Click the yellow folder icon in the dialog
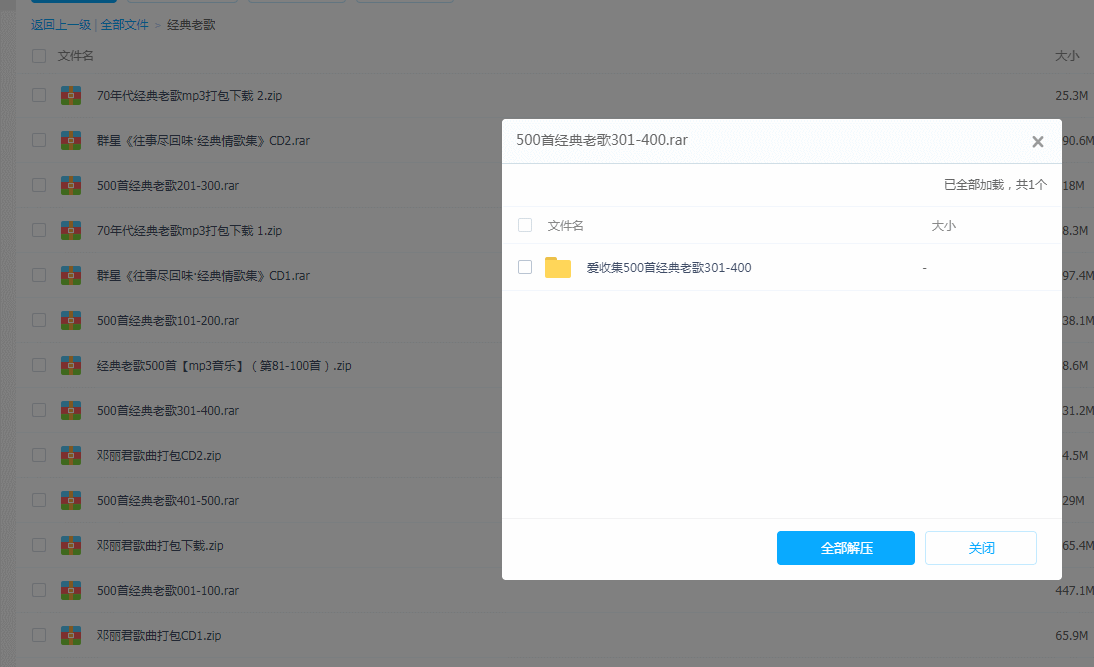Viewport: 1094px width, 667px height. click(x=557, y=267)
